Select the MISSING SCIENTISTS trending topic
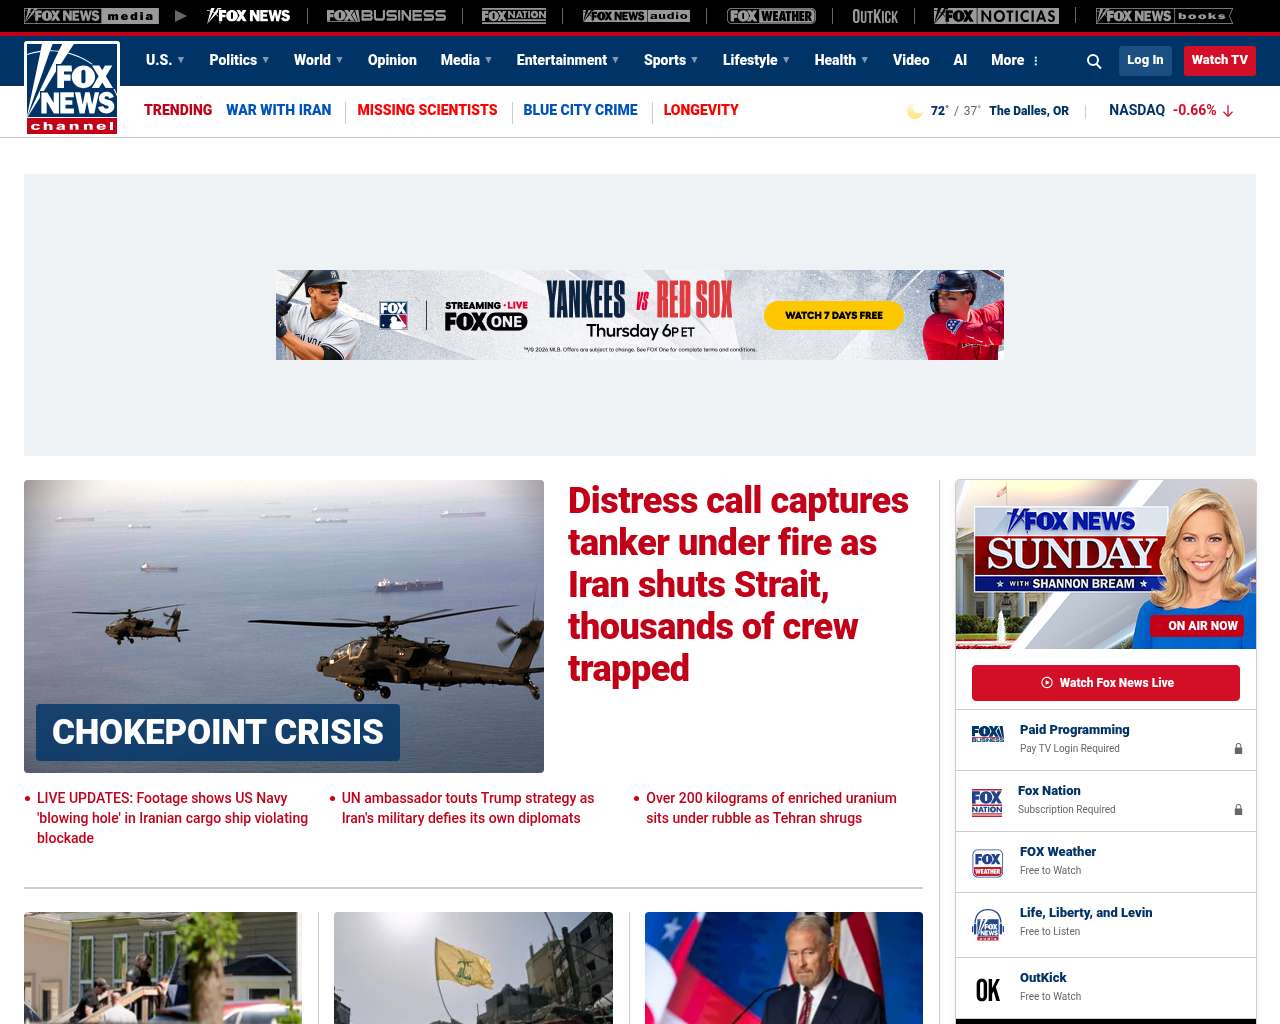 click(427, 110)
